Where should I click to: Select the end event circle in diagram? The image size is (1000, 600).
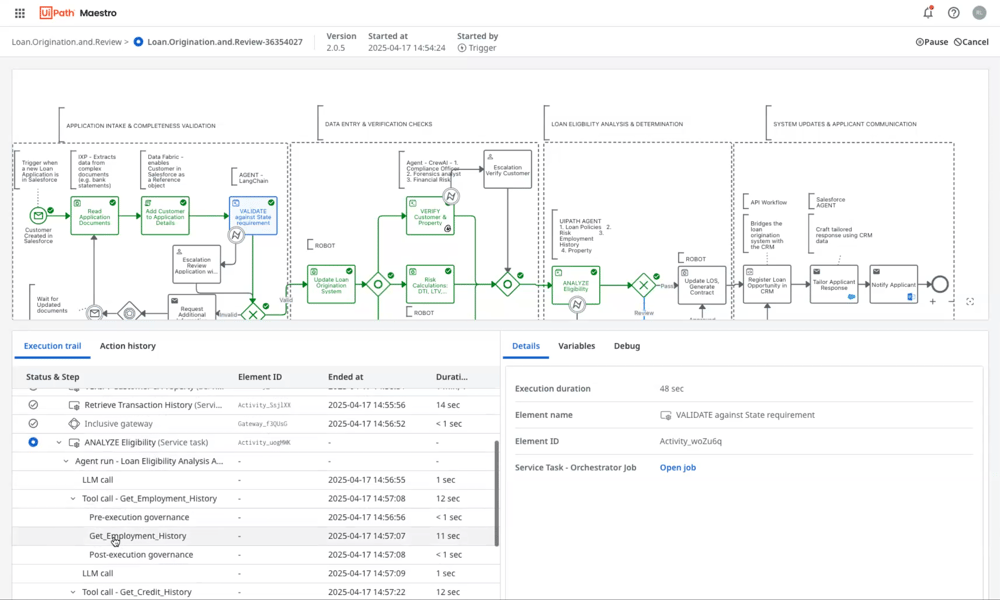pyautogui.click(x=939, y=284)
